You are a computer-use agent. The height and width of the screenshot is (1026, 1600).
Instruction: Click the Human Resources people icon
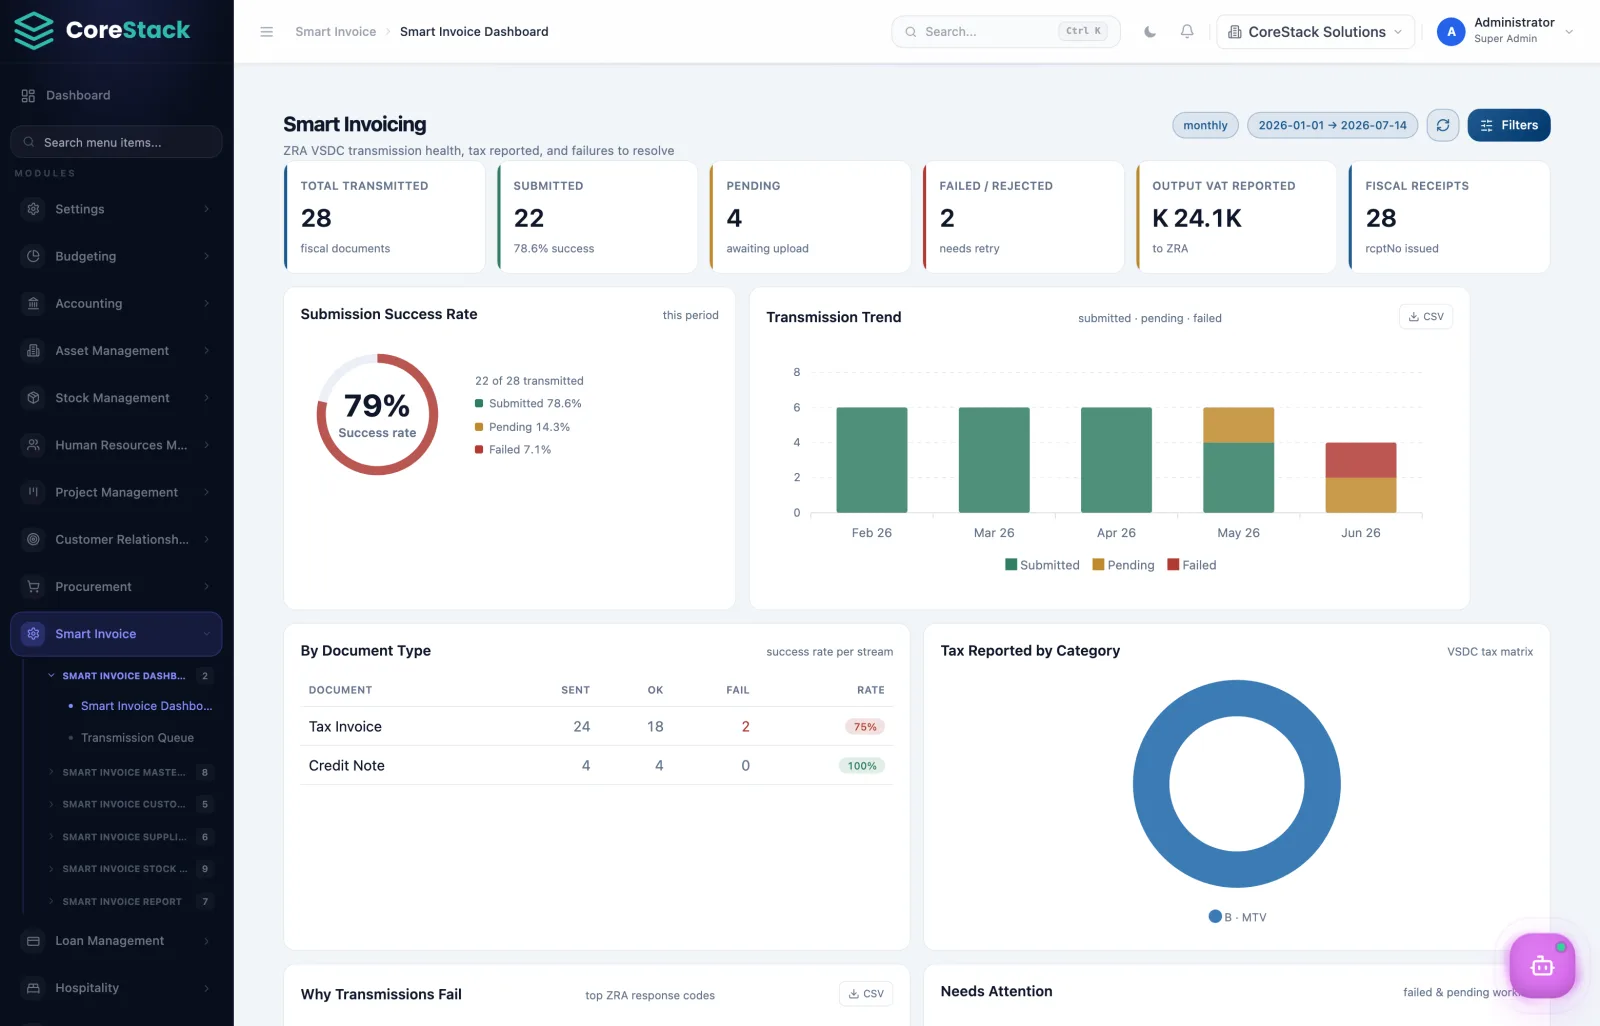[x=34, y=445]
